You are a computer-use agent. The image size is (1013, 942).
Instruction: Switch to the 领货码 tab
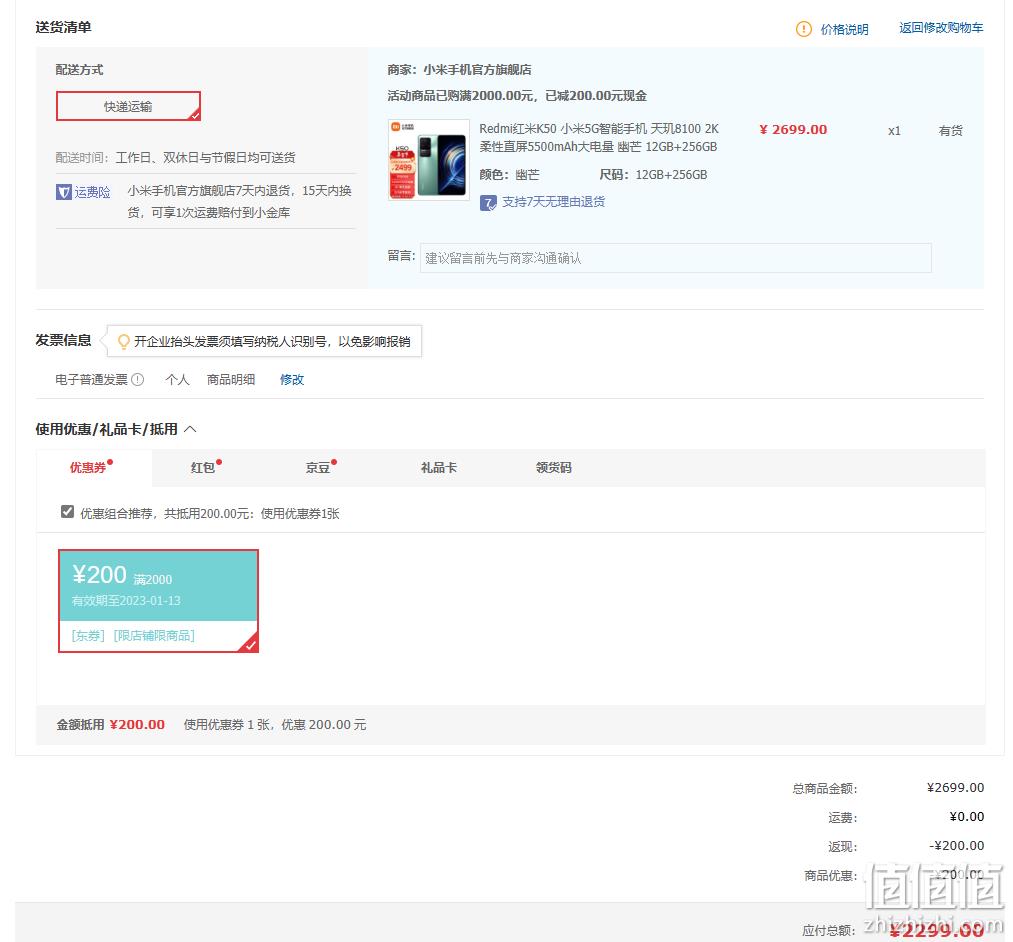554,467
